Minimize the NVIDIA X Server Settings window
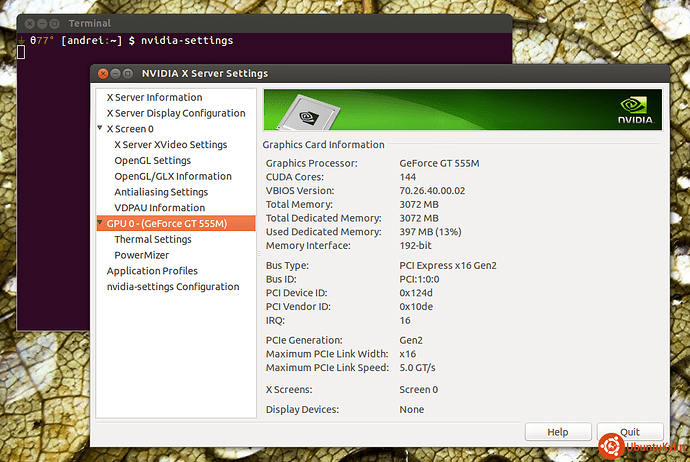The width and height of the screenshot is (690, 462). coord(114,74)
